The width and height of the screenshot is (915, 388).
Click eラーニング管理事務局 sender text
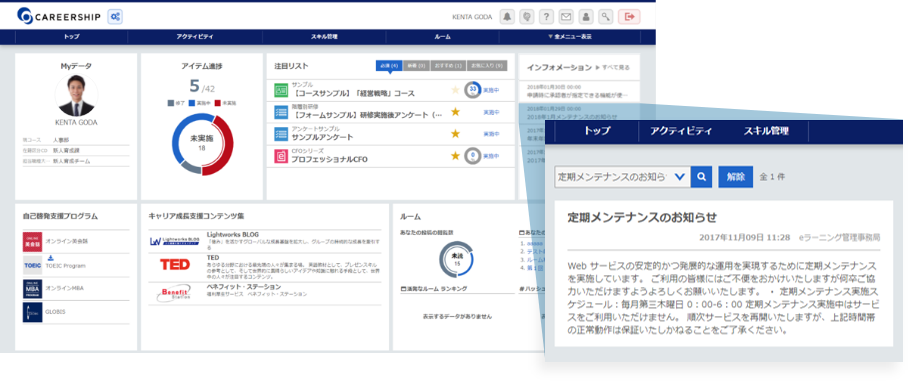[x=840, y=237]
